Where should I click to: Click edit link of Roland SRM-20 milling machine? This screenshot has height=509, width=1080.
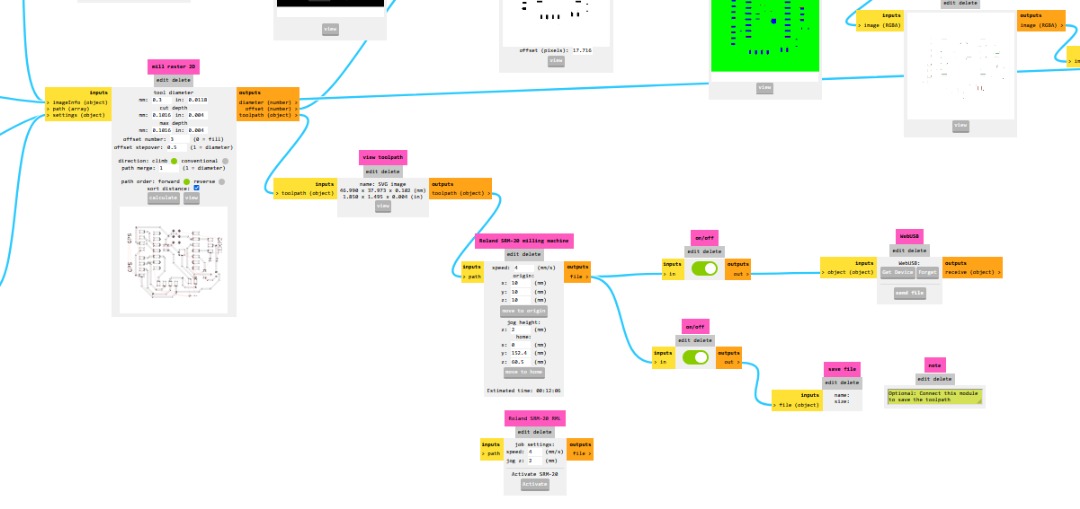click(x=512, y=254)
